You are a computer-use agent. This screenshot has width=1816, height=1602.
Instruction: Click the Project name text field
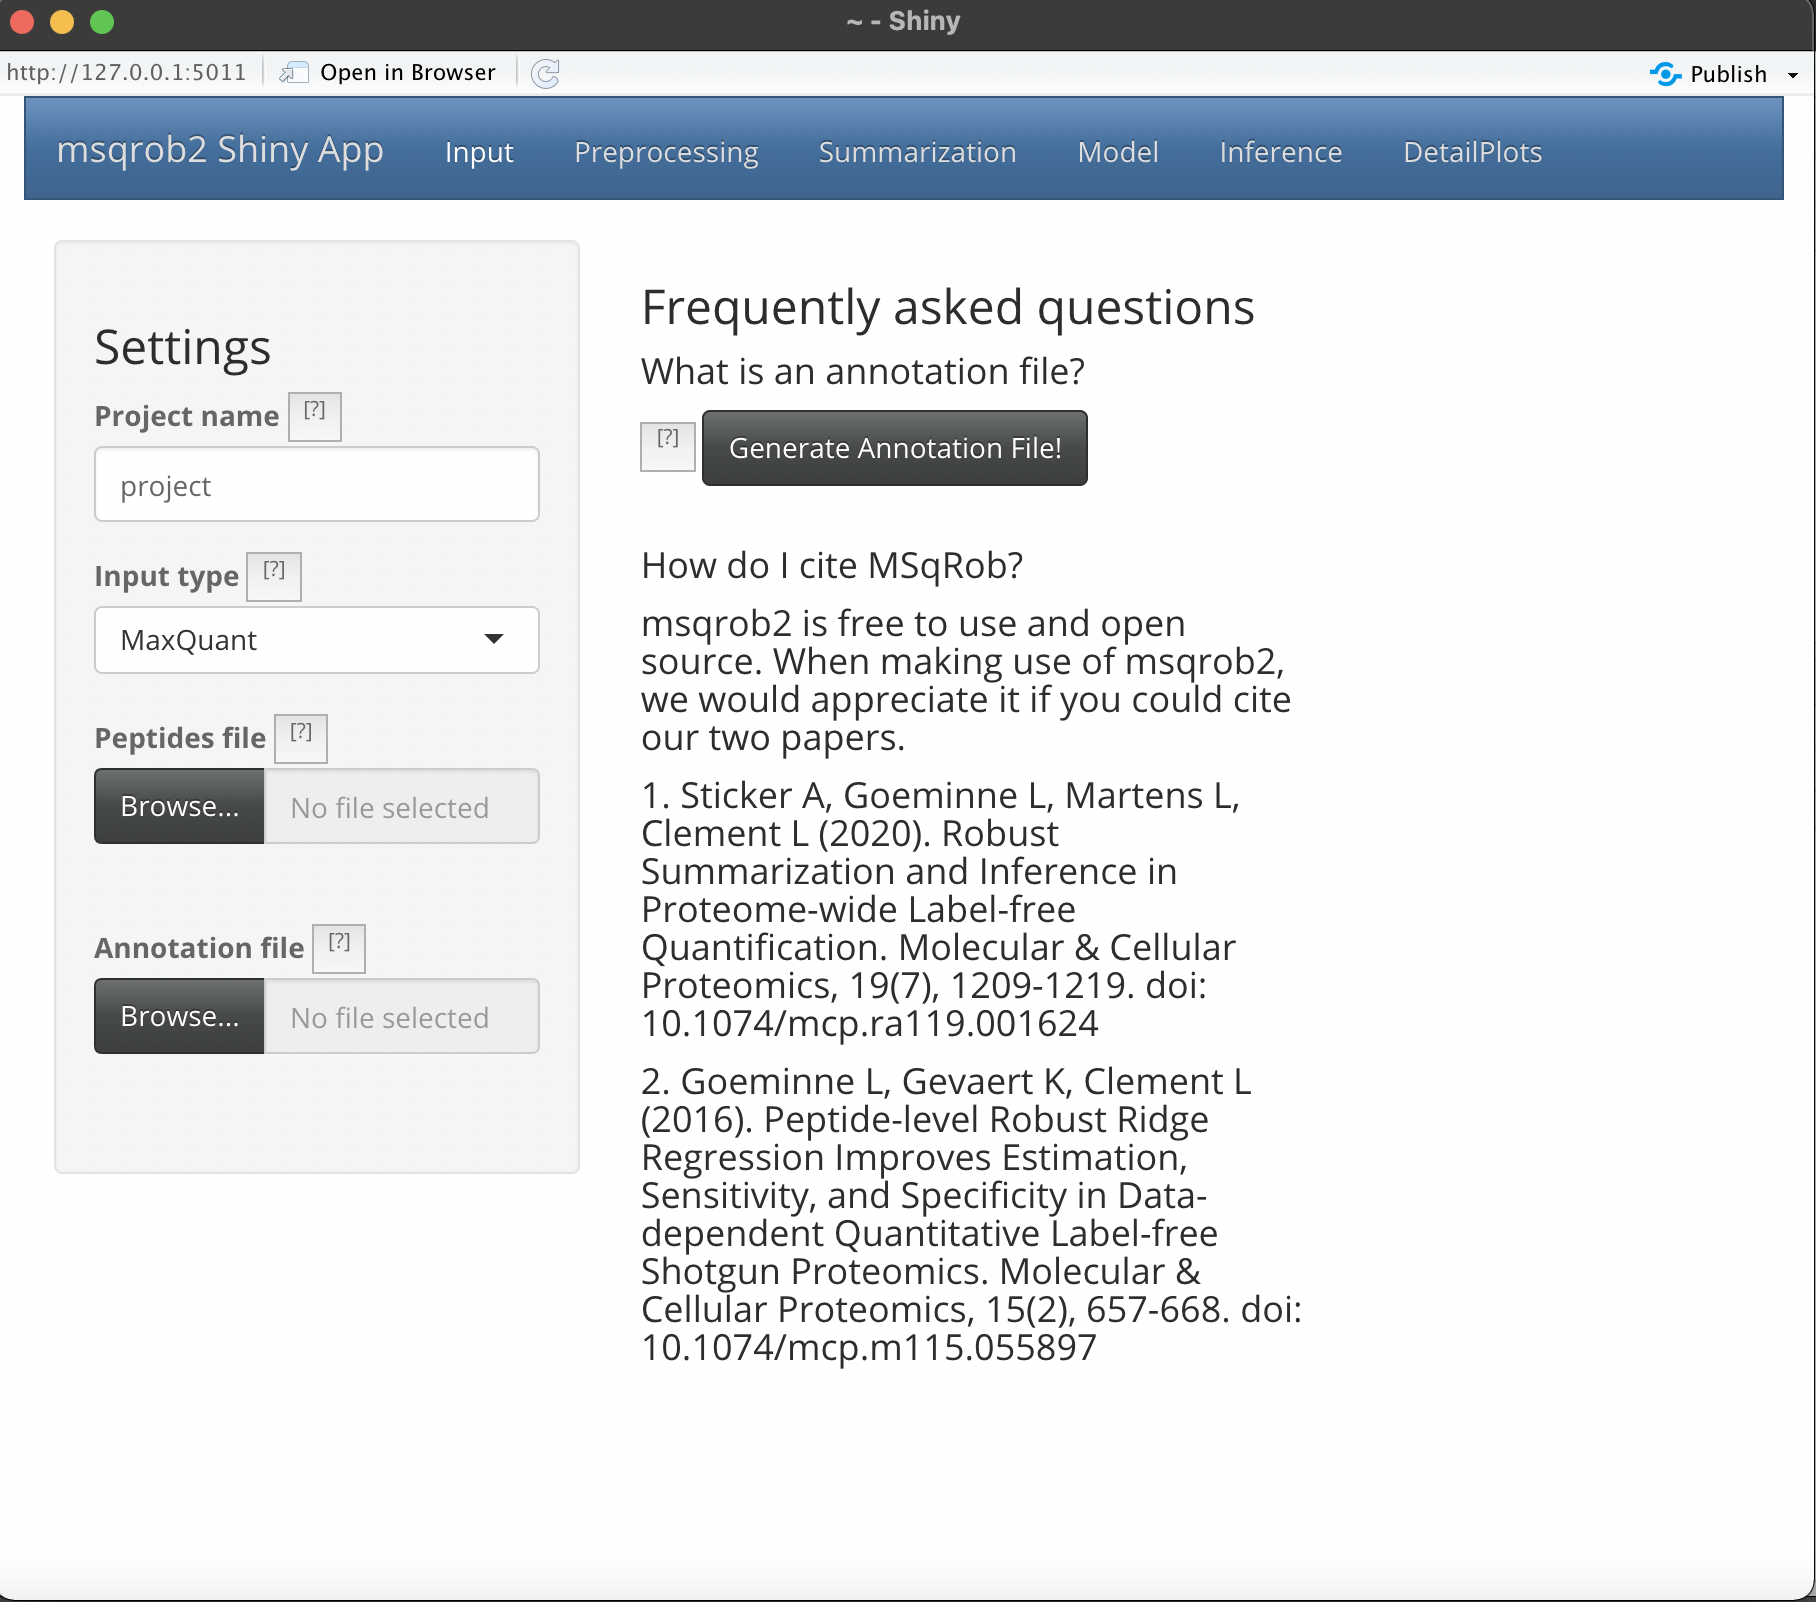pyautogui.click(x=316, y=485)
